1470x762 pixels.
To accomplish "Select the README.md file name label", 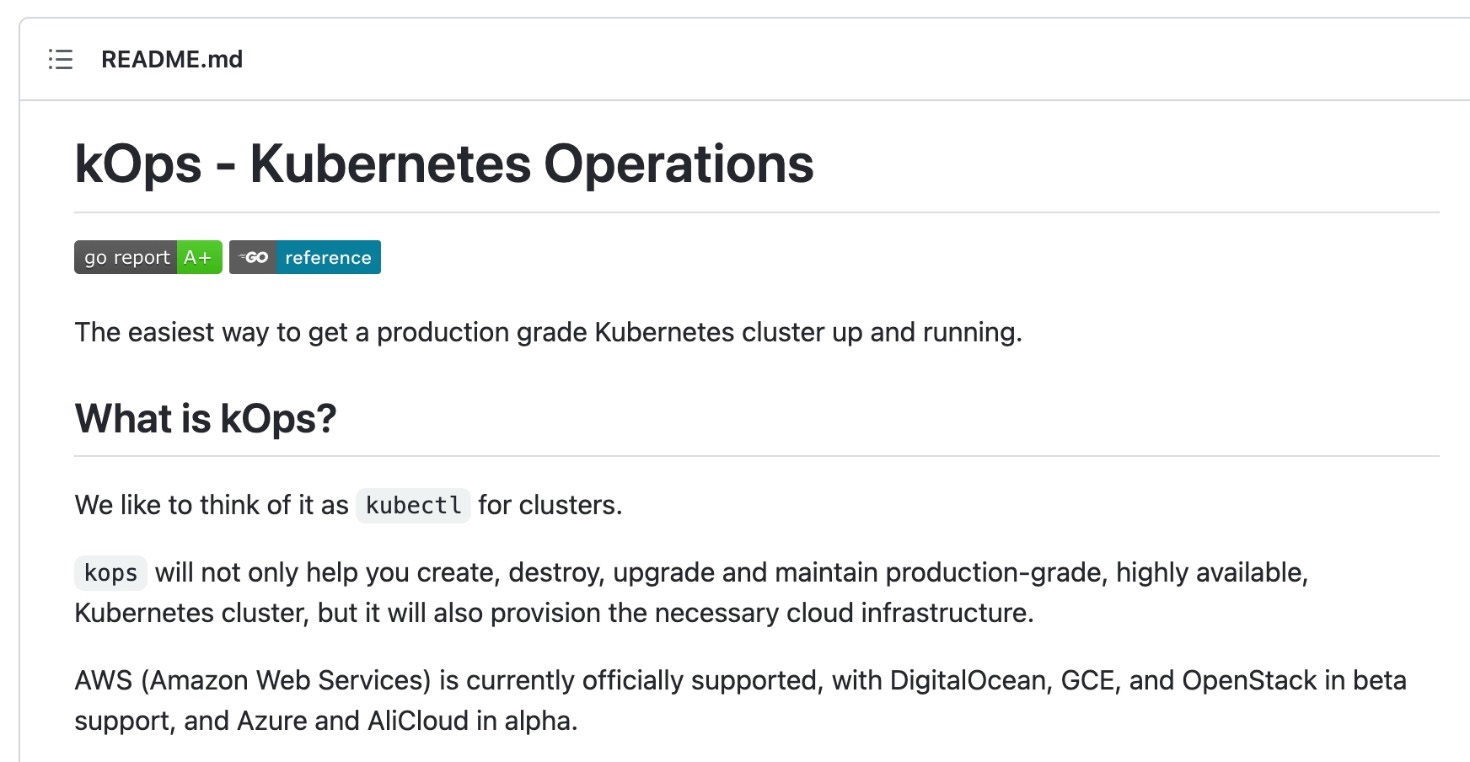I will pos(172,59).
